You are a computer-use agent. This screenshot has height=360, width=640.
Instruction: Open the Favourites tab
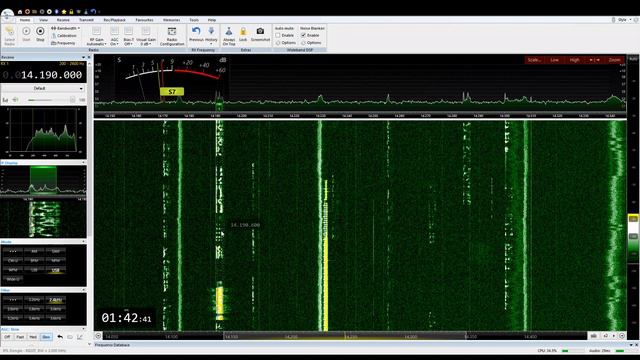(x=144, y=20)
